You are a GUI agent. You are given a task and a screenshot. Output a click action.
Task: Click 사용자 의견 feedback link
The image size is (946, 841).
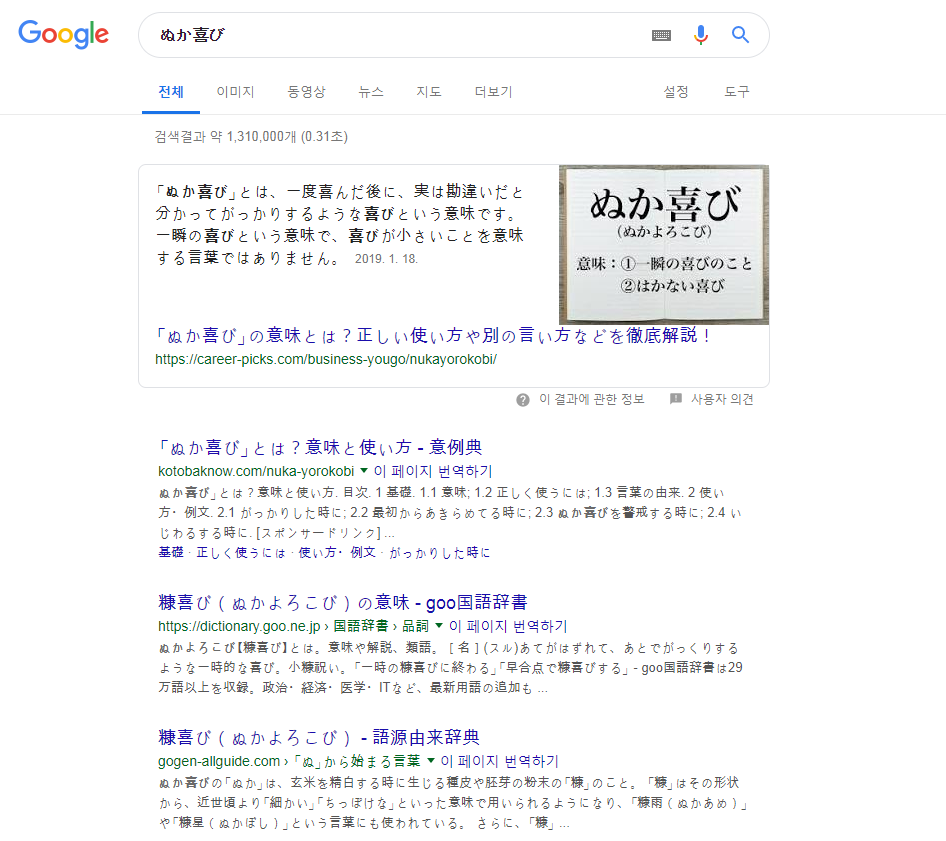[722, 399]
